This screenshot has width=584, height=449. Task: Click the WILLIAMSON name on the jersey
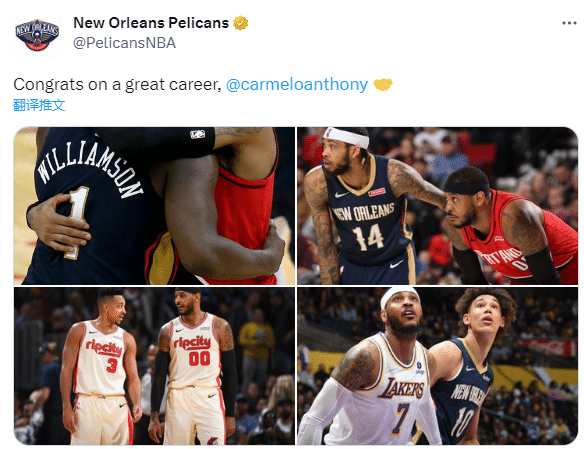tap(89, 169)
